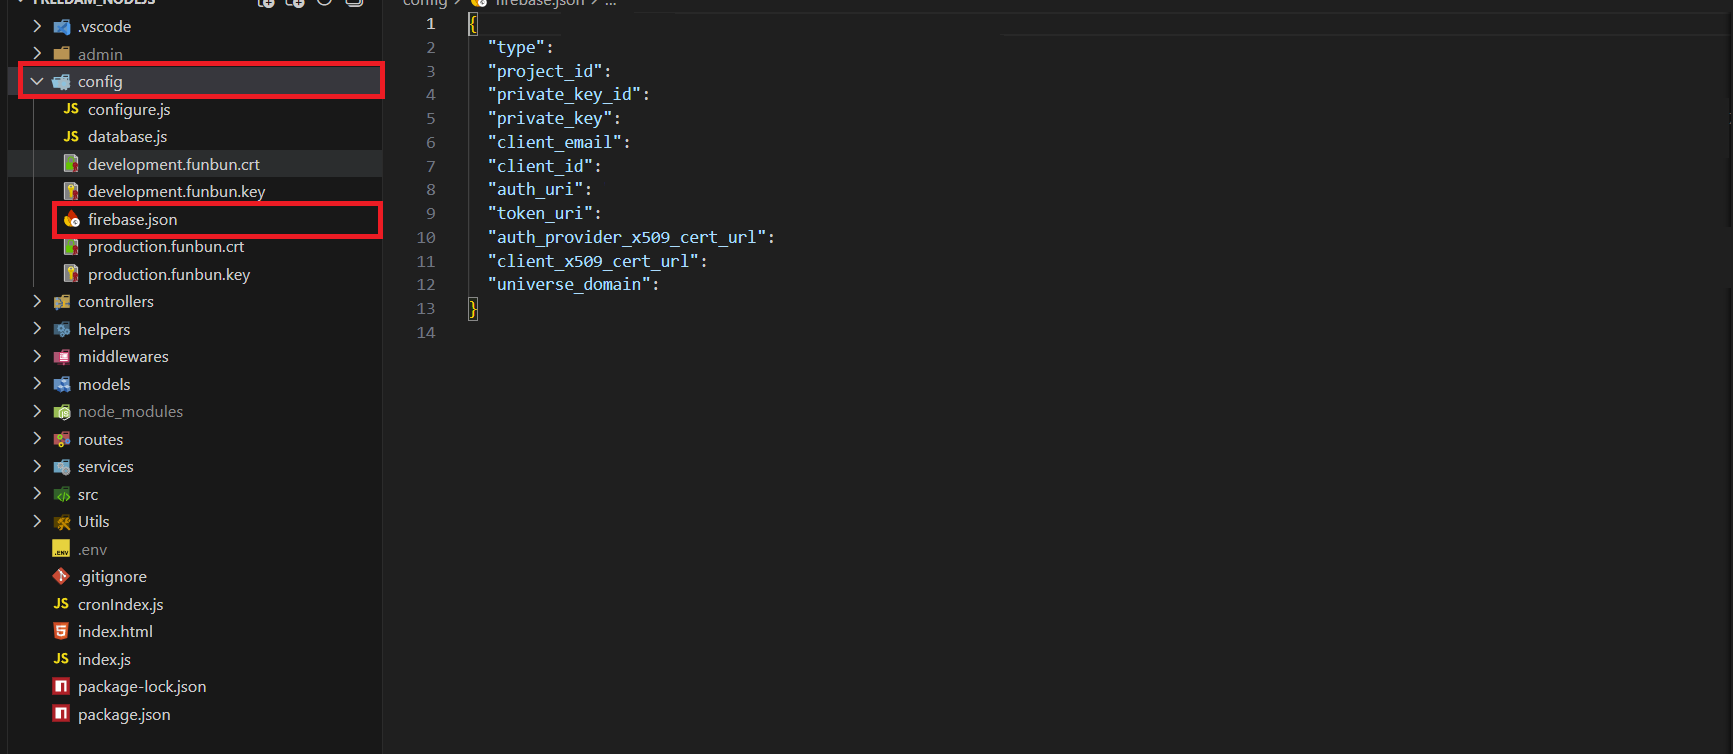Viewport: 1733px width, 754px height.
Task: Click the production.funbun.crt certificate icon
Action: point(71,247)
